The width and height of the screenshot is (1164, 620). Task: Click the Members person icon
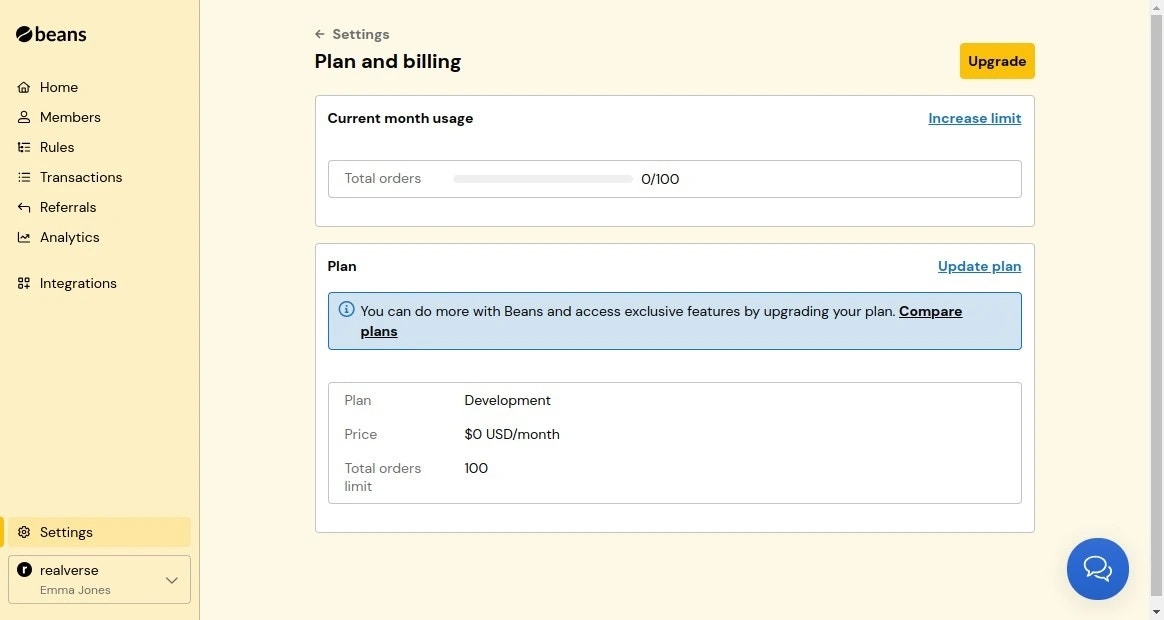24,118
